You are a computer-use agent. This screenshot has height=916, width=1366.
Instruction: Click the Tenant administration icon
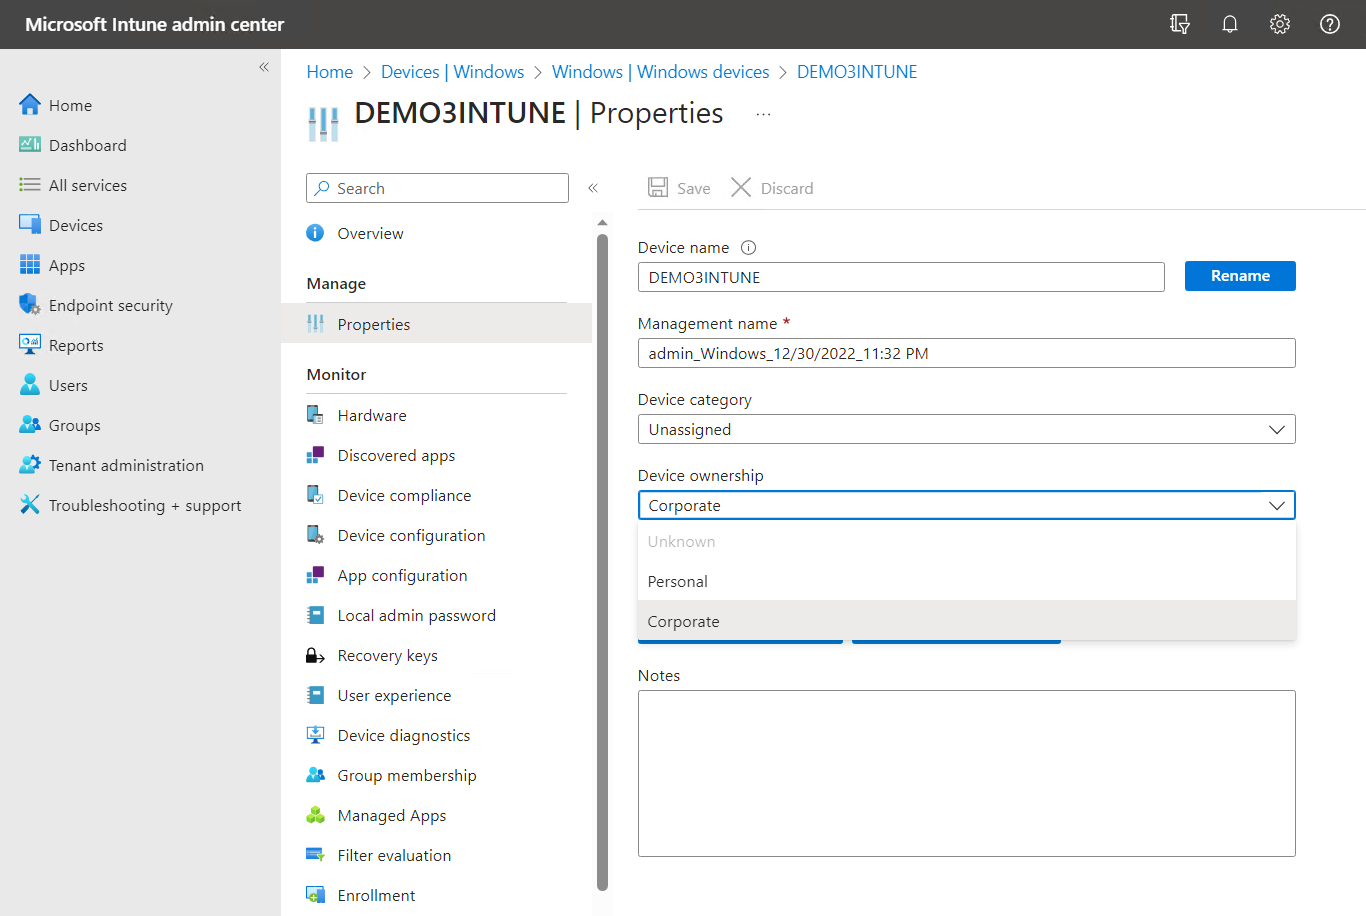click(x=30, y=464)
